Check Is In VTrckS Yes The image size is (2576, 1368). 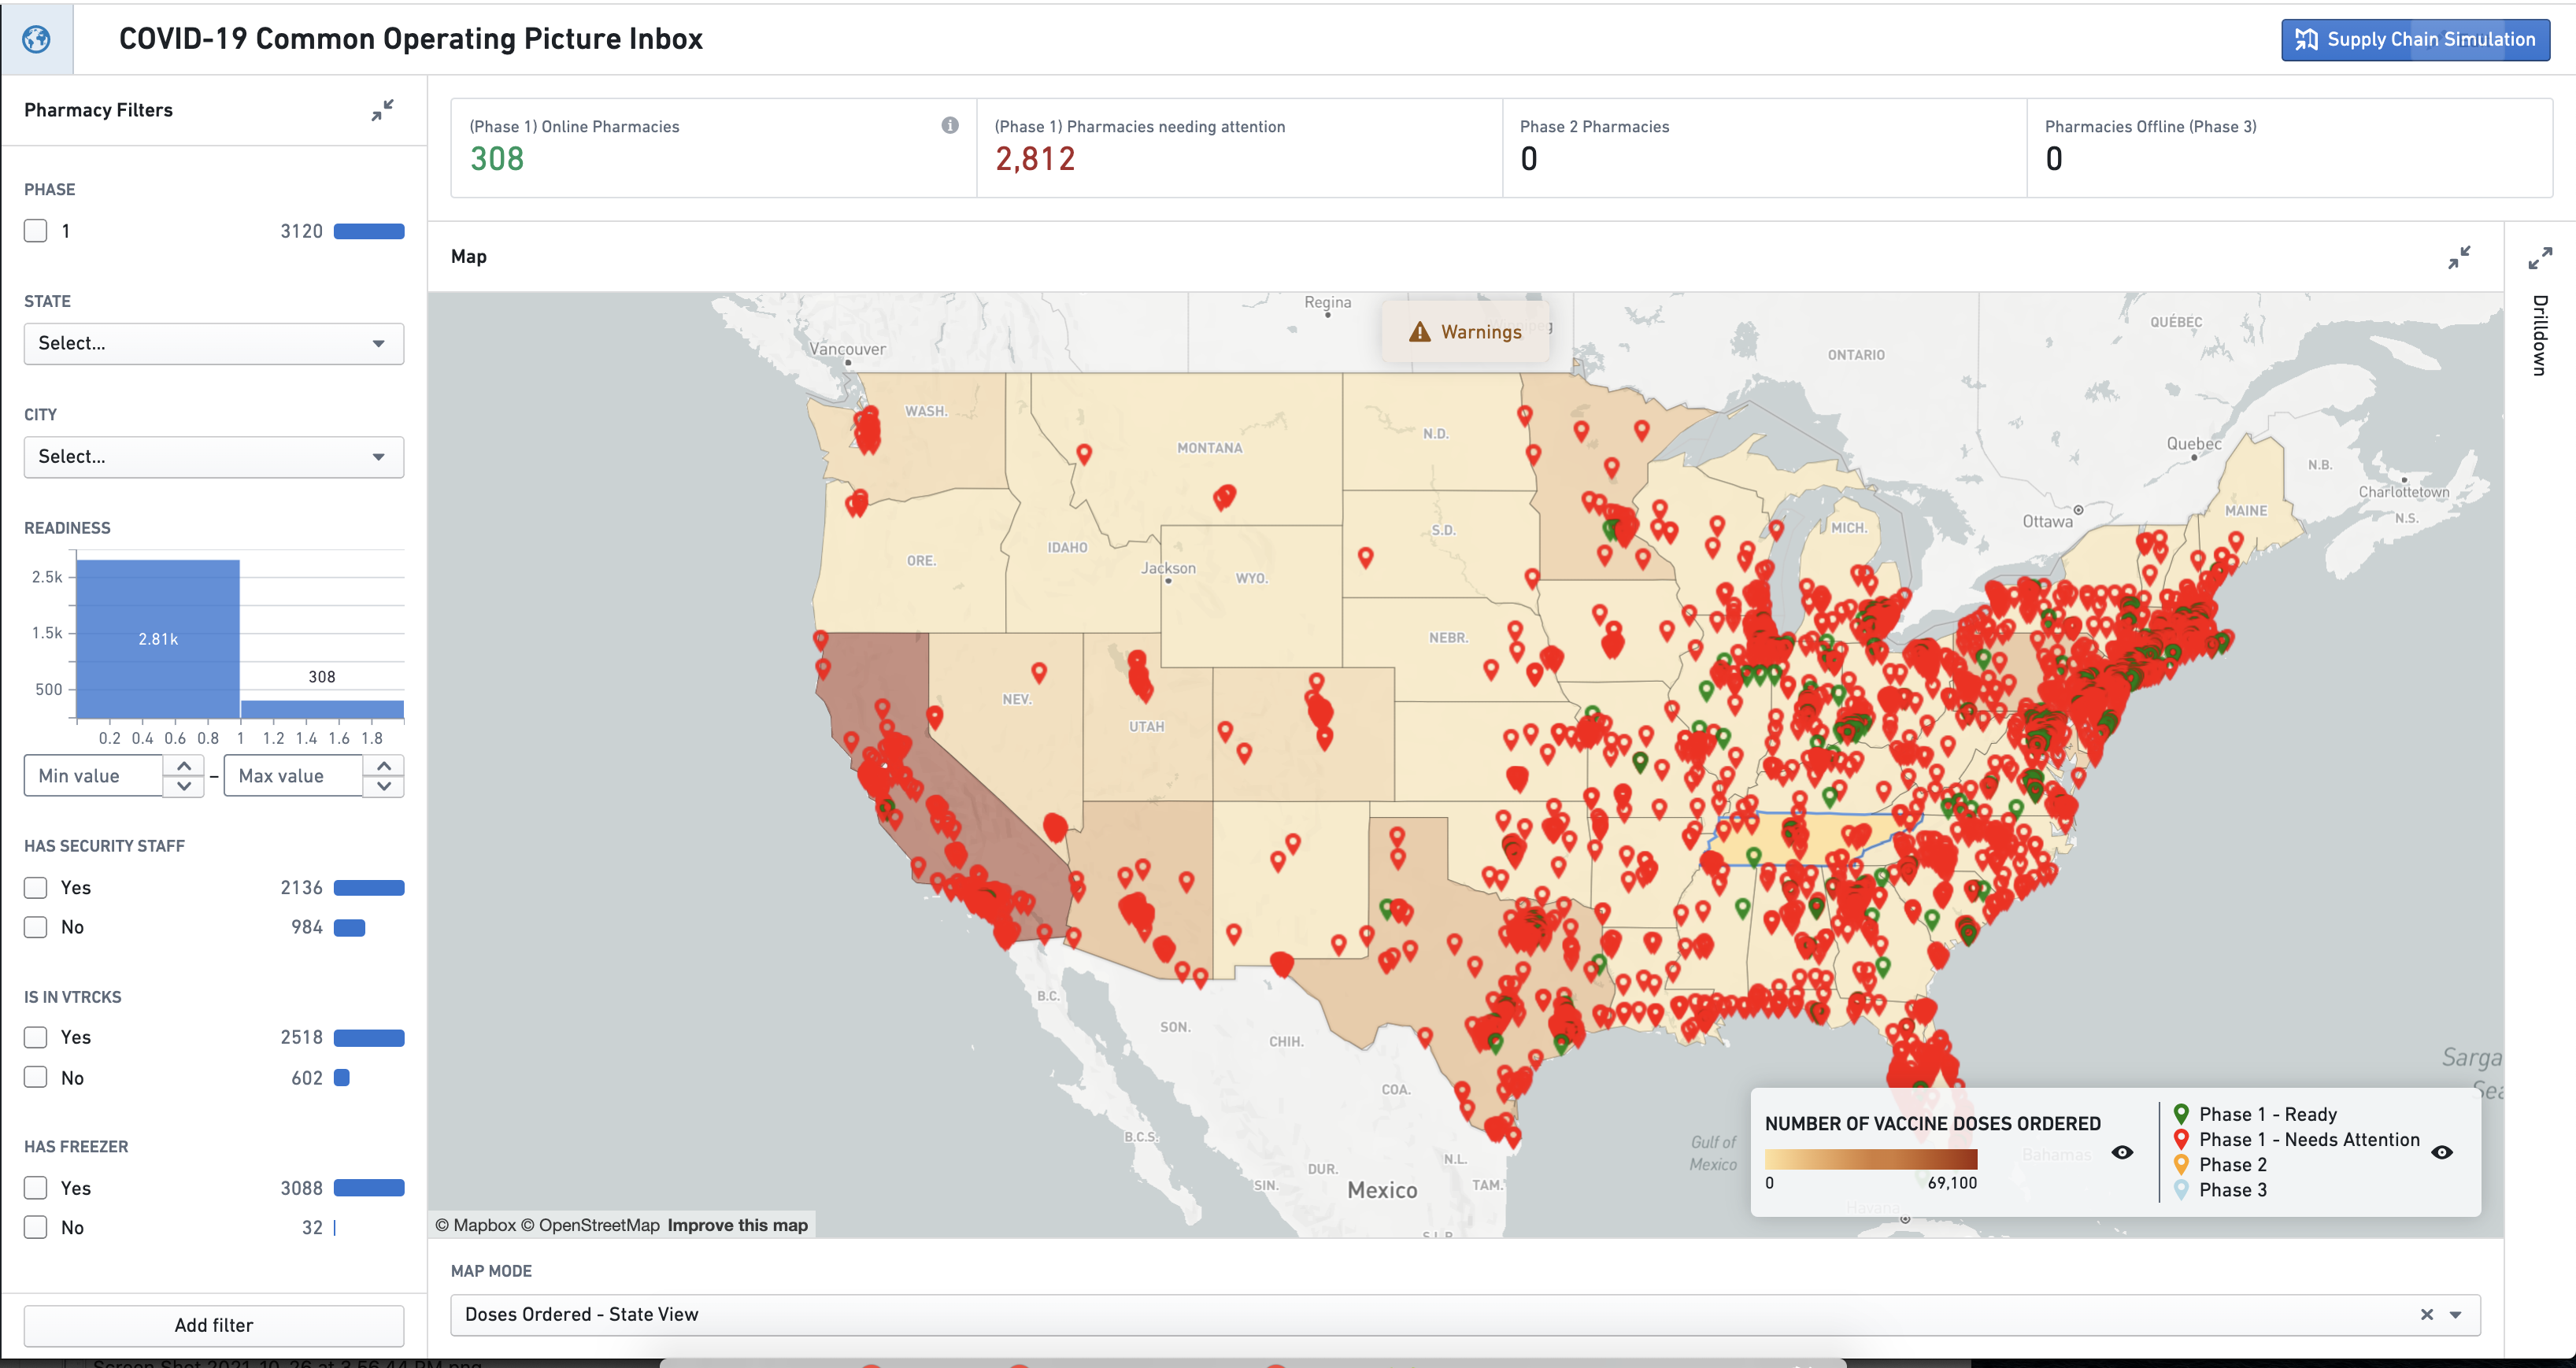coord(36,1037)
